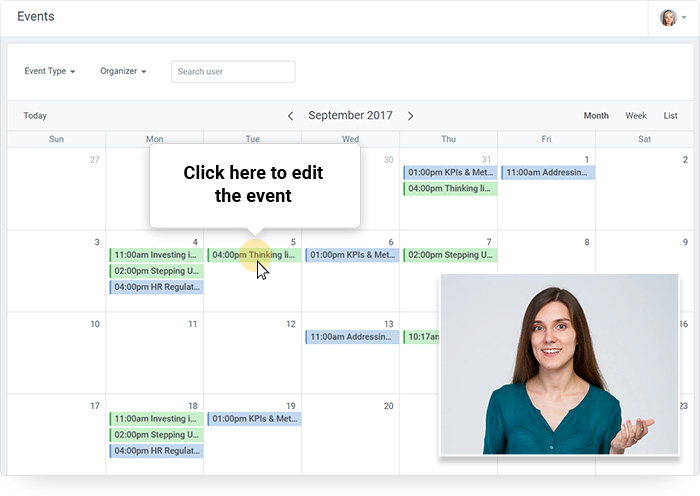Select day number 9
The image size is (700, 496).
coord(685,242)
